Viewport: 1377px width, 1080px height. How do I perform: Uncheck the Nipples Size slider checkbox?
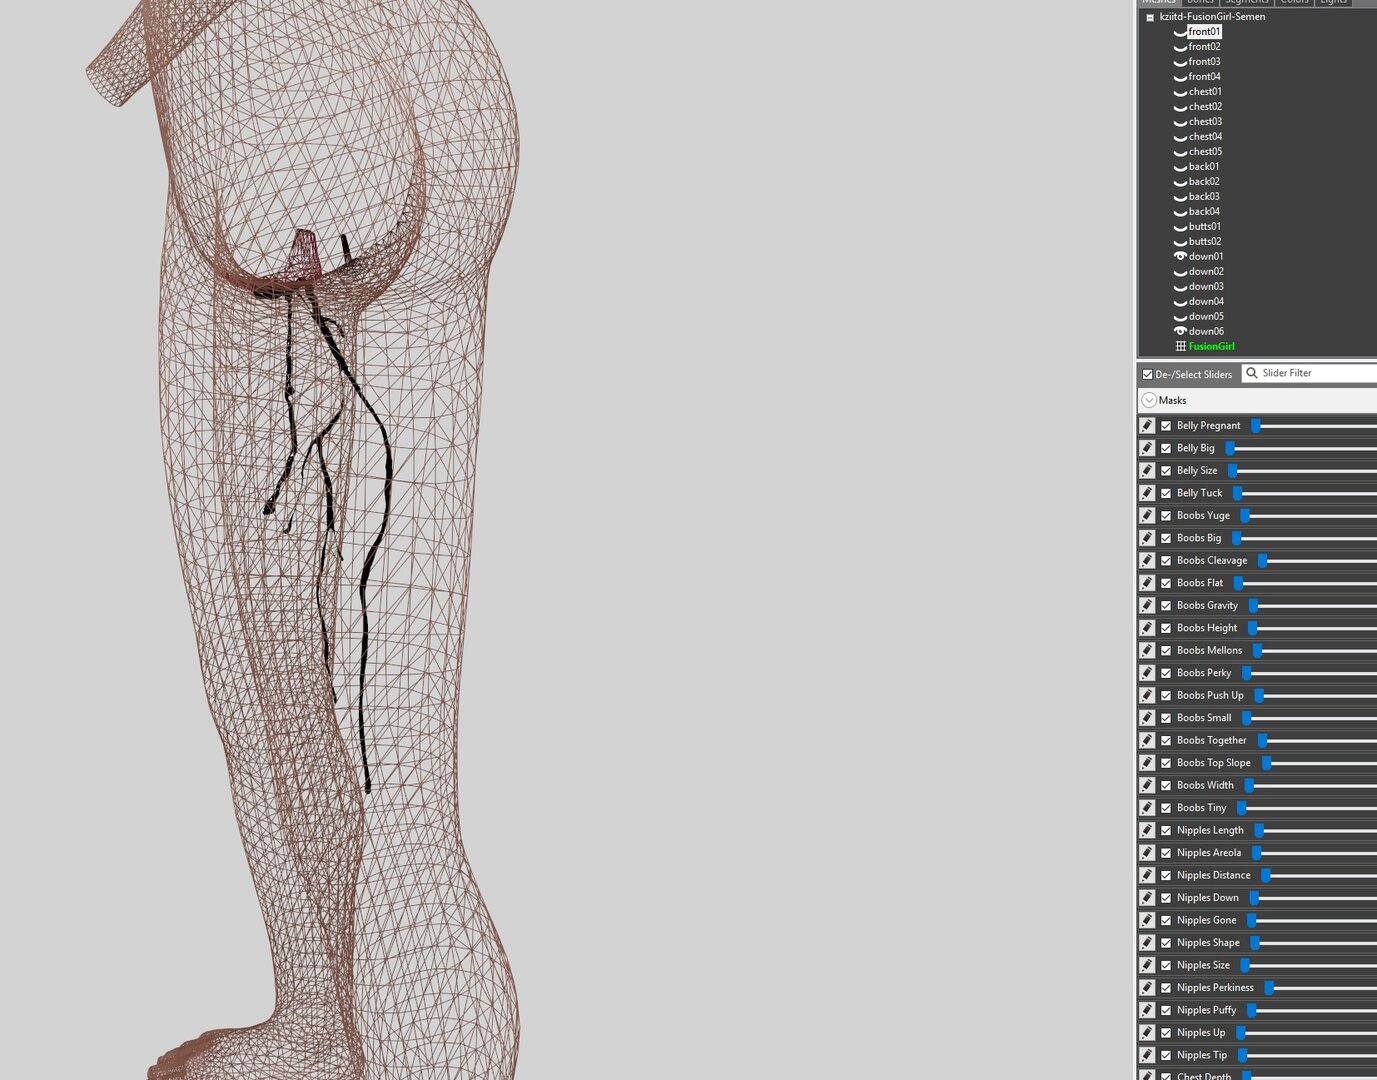click(x=1166, y=966)
